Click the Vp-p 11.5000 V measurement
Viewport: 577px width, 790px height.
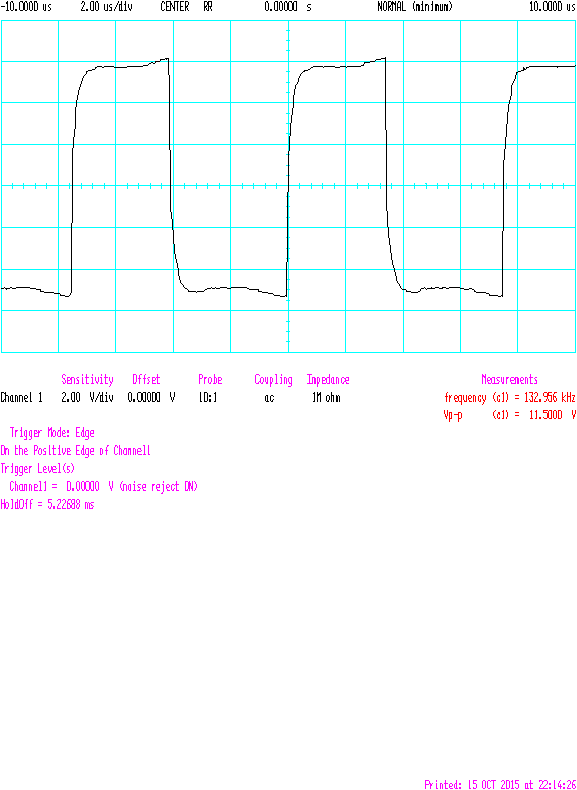(510, 416)
